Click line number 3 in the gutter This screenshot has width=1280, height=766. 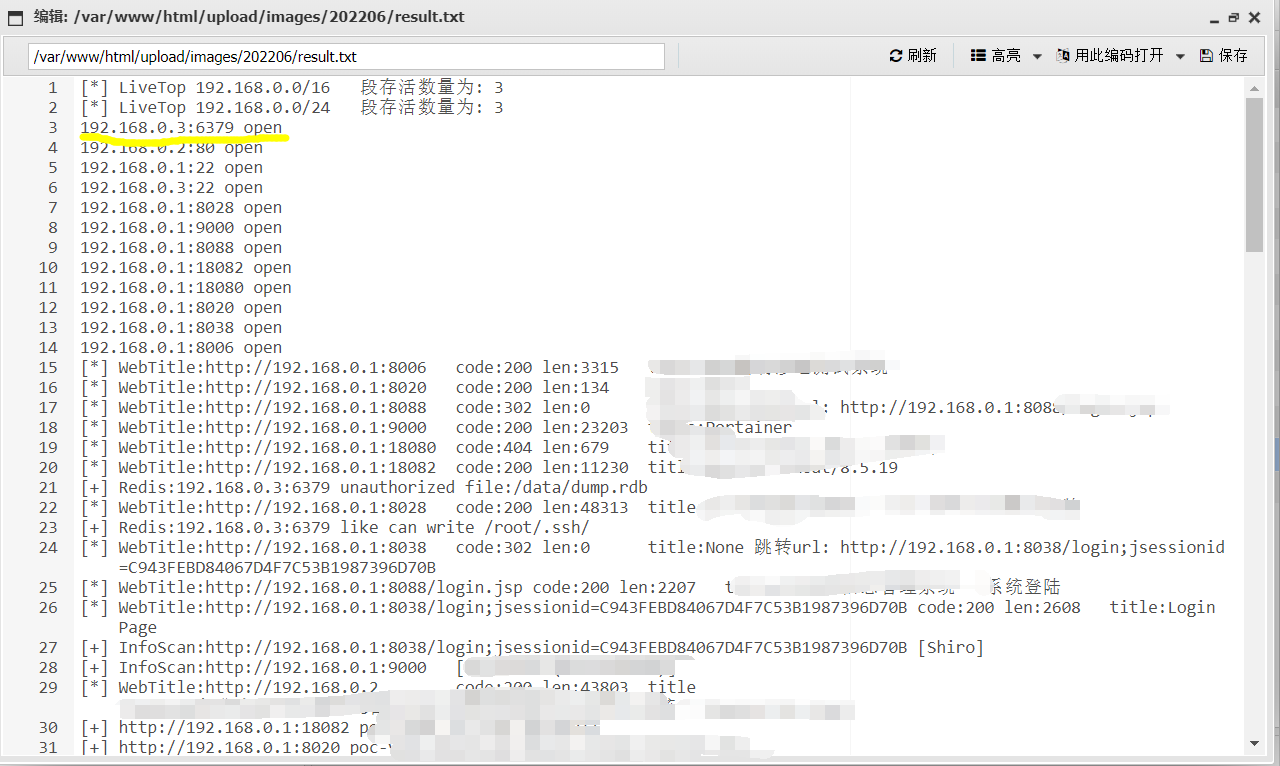click(x=53, y=127)
